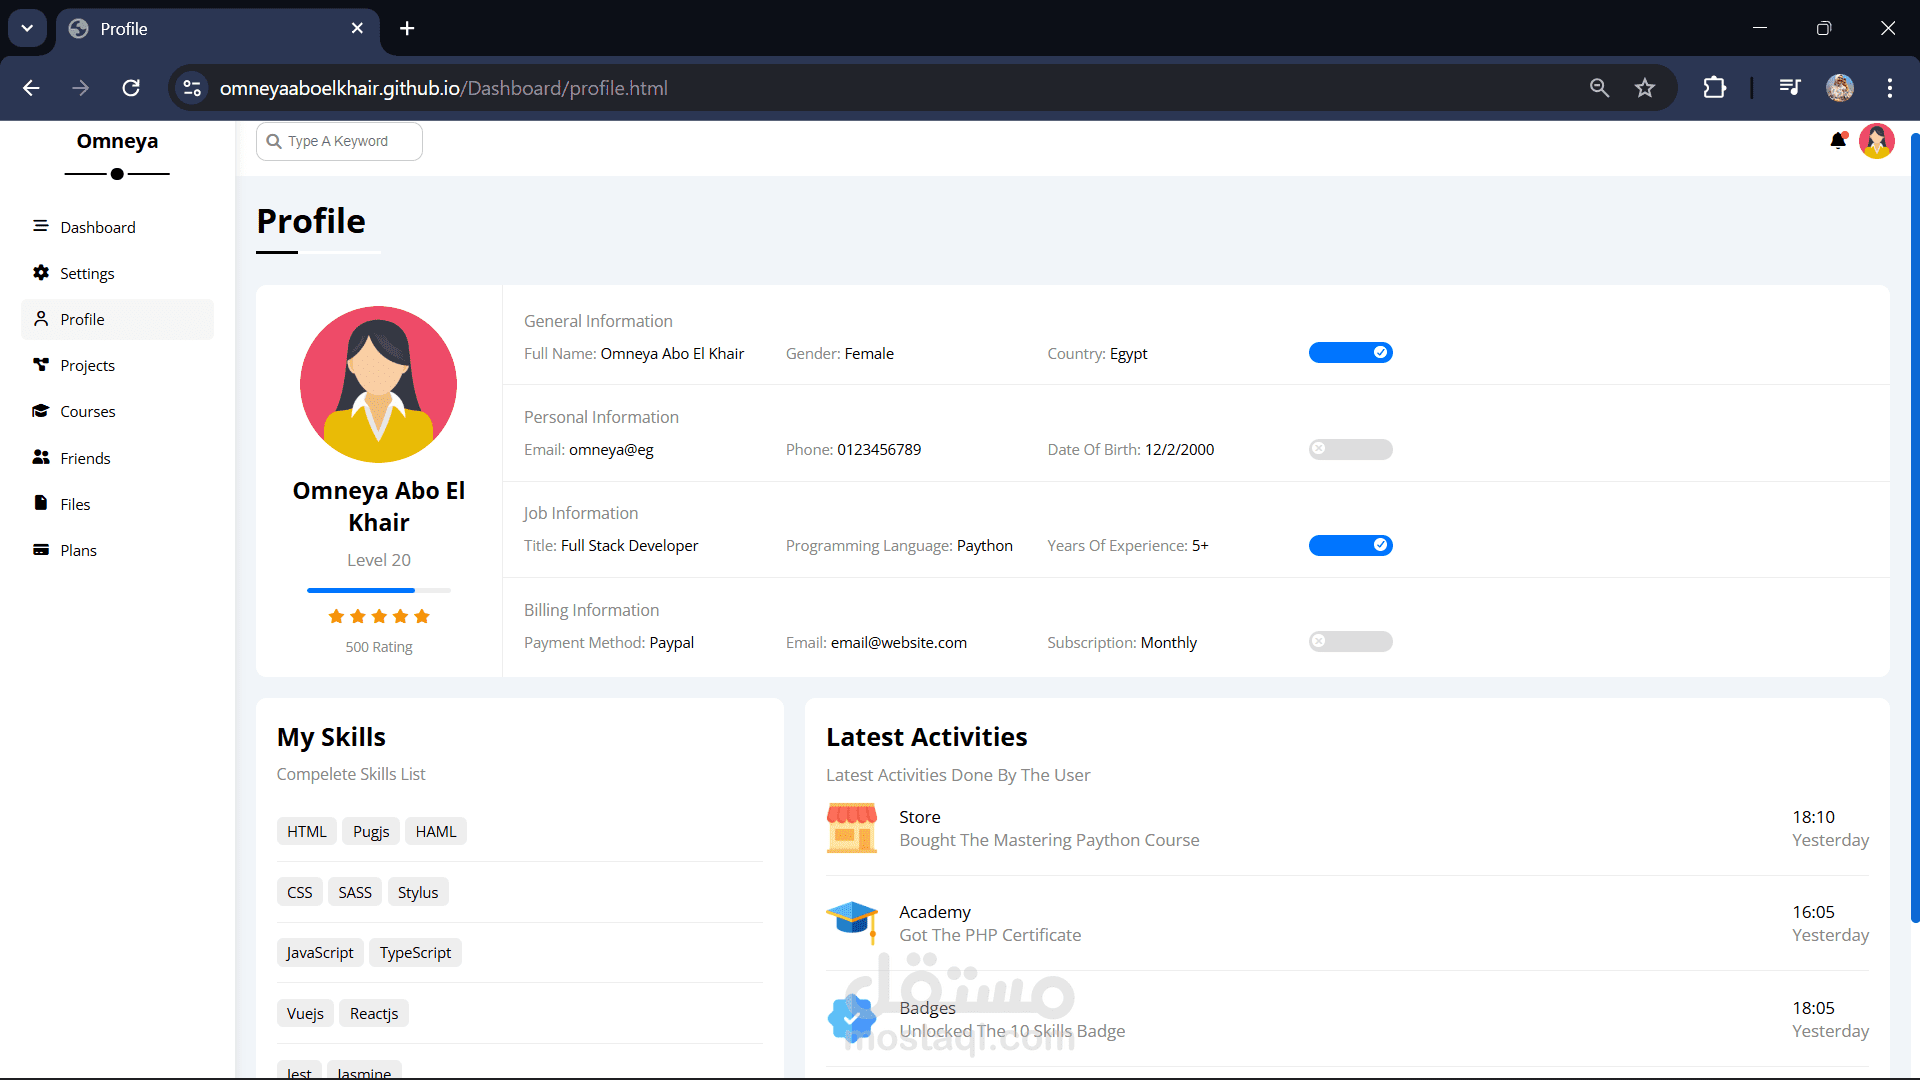
Task: Open the Settings sidebar item
Action: [x=87, y=273]
